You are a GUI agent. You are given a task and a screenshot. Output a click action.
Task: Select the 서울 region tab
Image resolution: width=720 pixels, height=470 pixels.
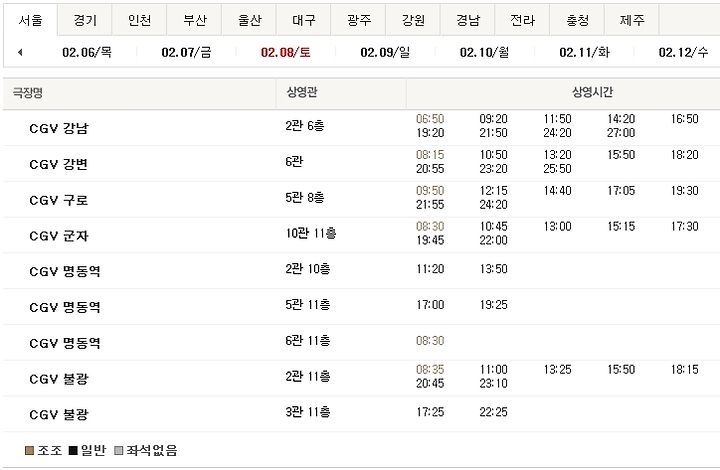[30, 20]
